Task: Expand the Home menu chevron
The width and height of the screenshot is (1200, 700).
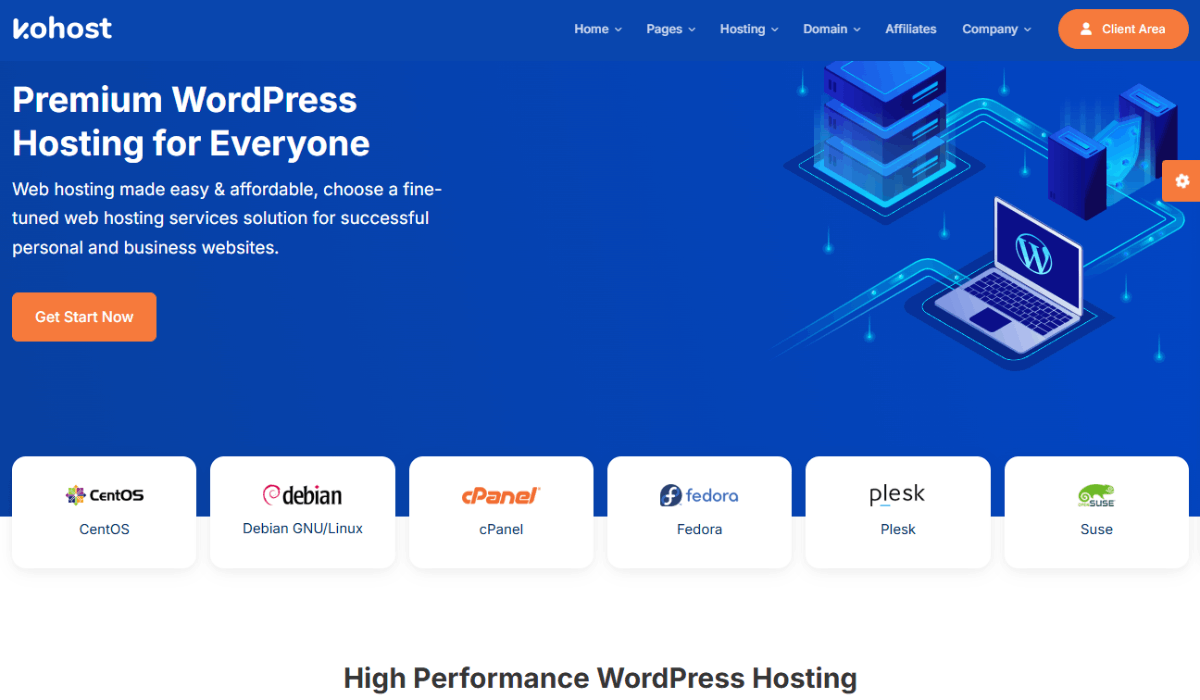Action: [x=618, y=30]
